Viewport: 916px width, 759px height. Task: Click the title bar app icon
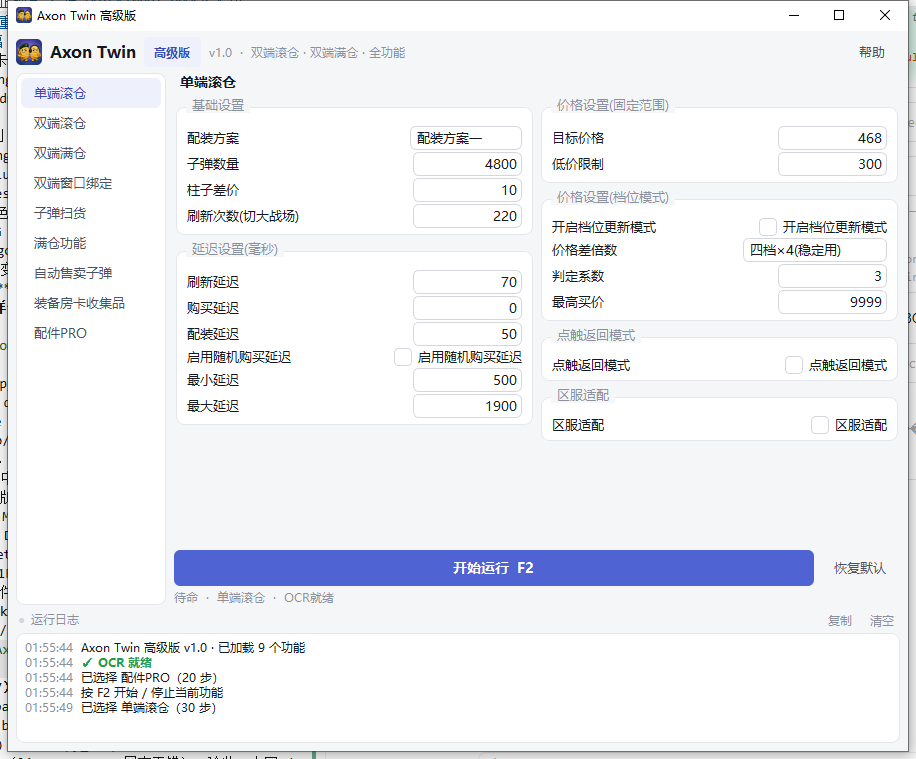[24, 15]
